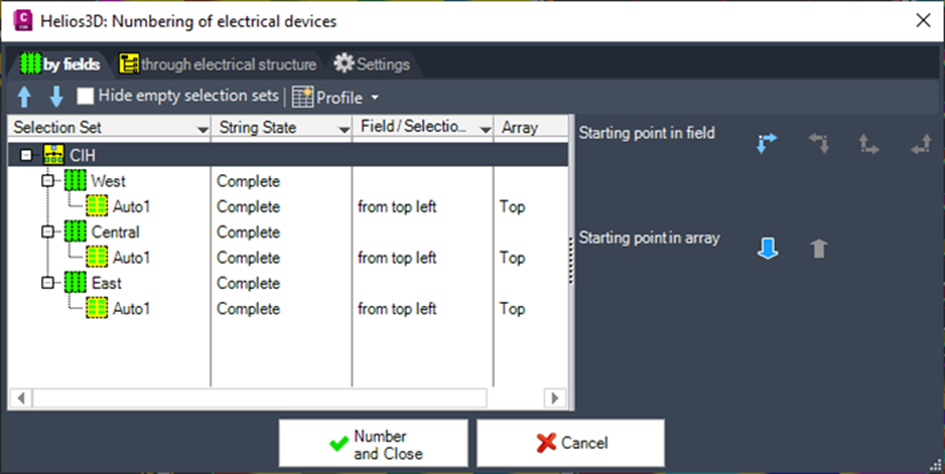Open String State column filter dropdown

(x=343, y=128)
